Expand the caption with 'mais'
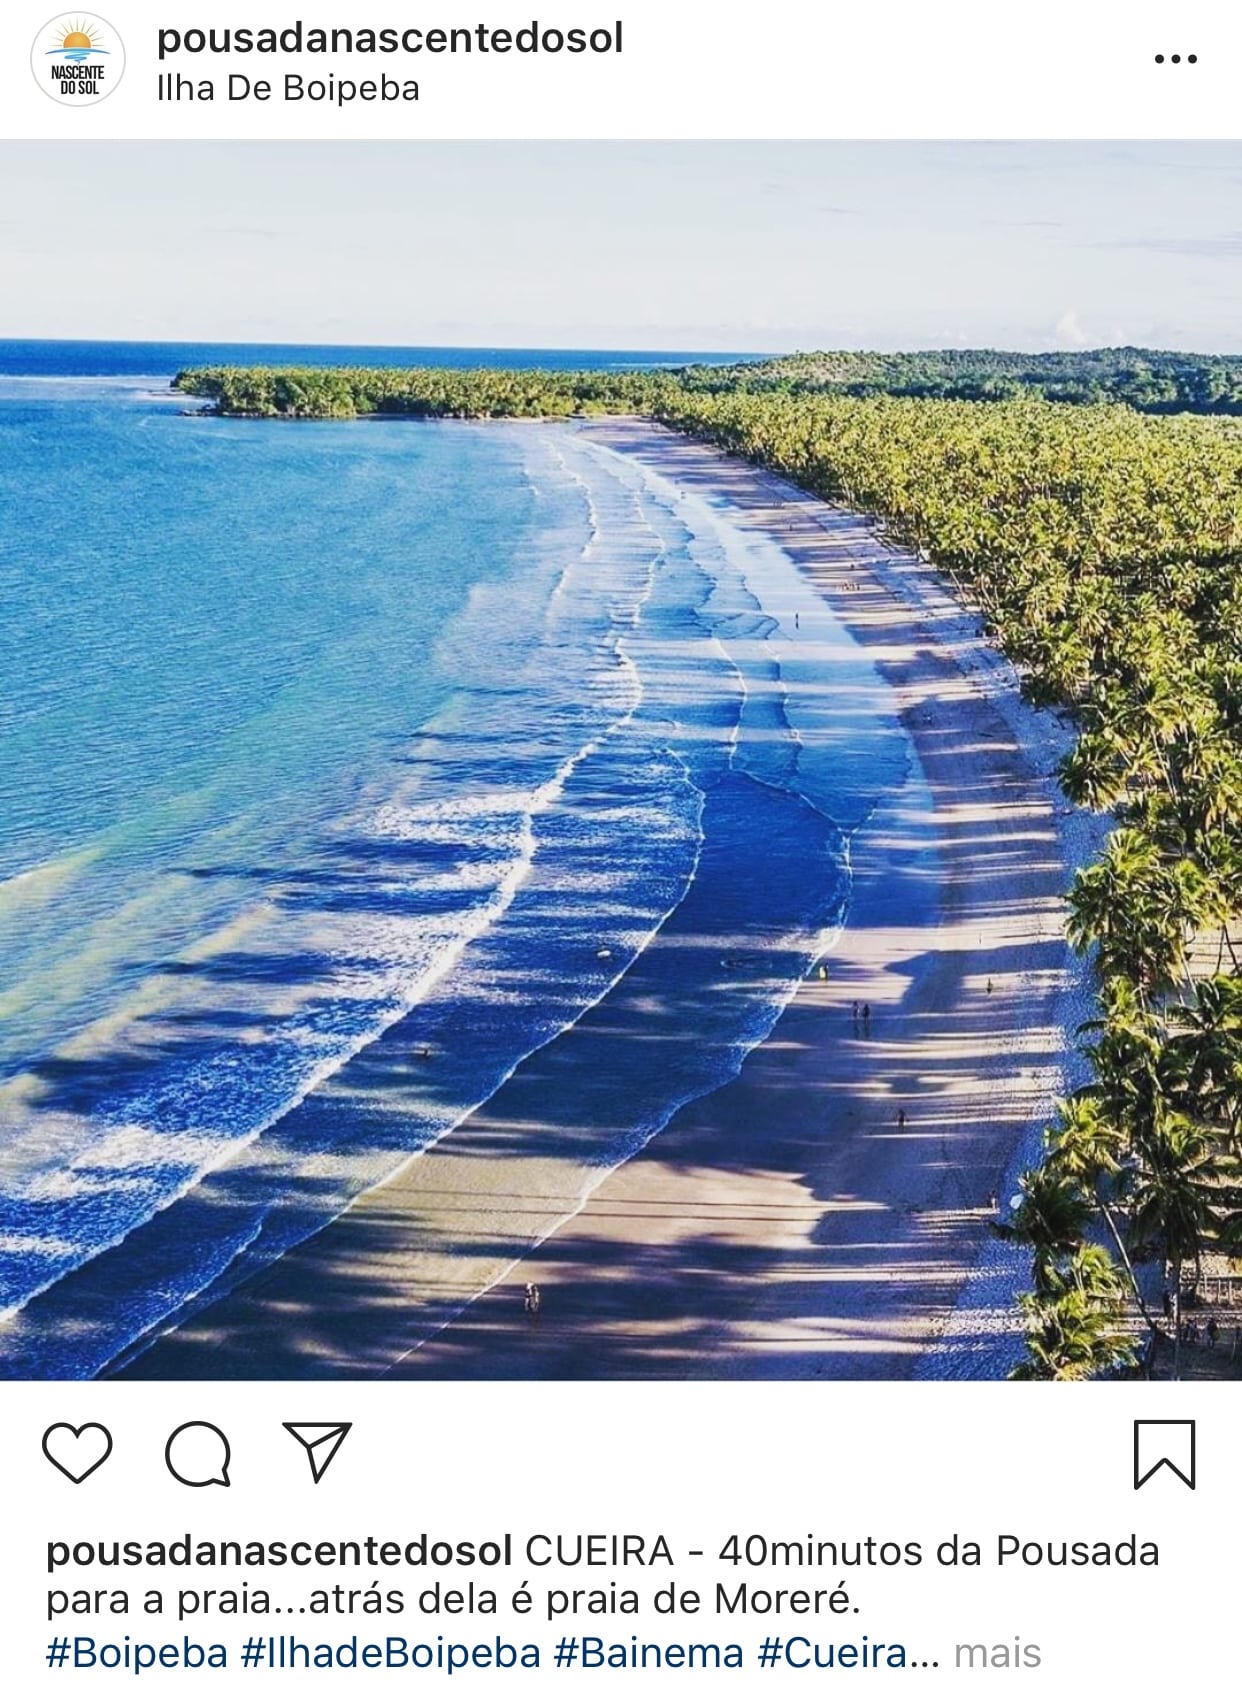Viewport: 1242px width, 1682px height. (997, 1654)
